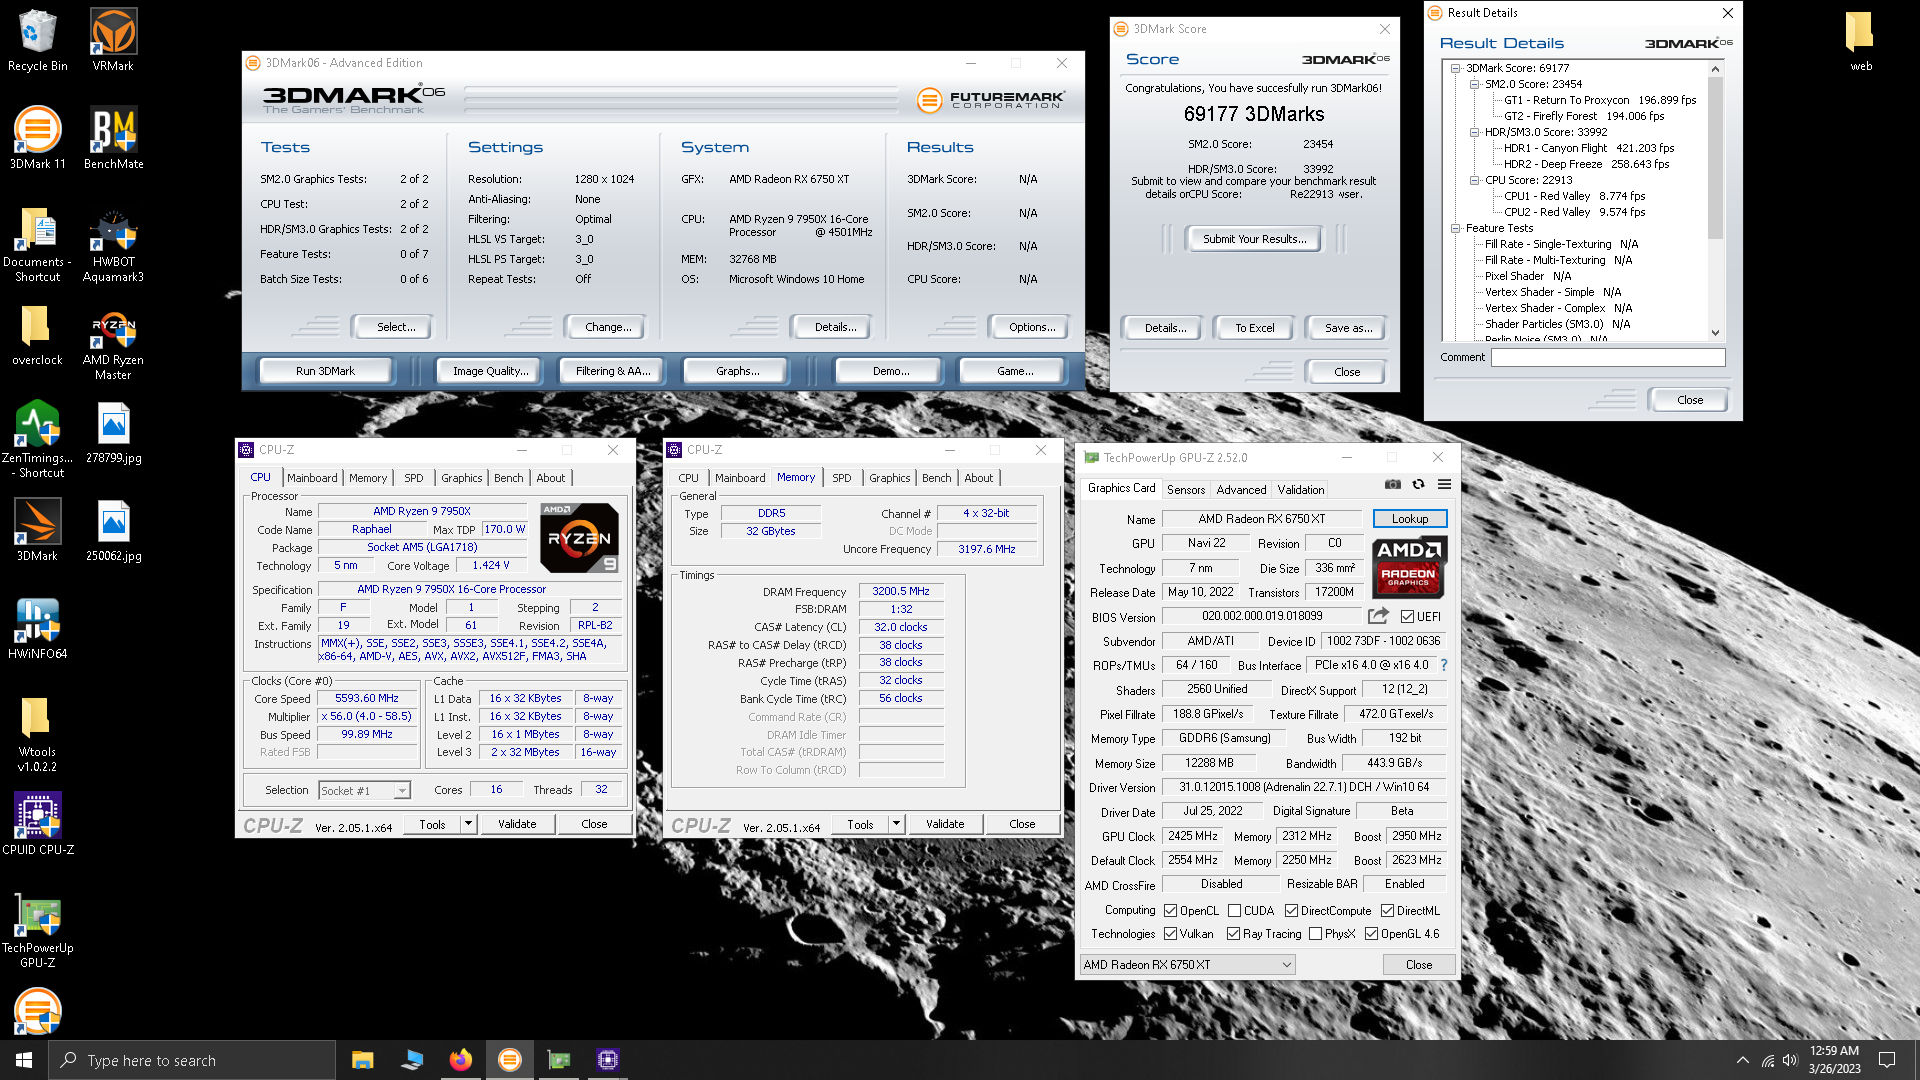Open the taskbar notification center icon
The width and height of the screenshot is (1920, 1080).
[x=1887, y=1060]
